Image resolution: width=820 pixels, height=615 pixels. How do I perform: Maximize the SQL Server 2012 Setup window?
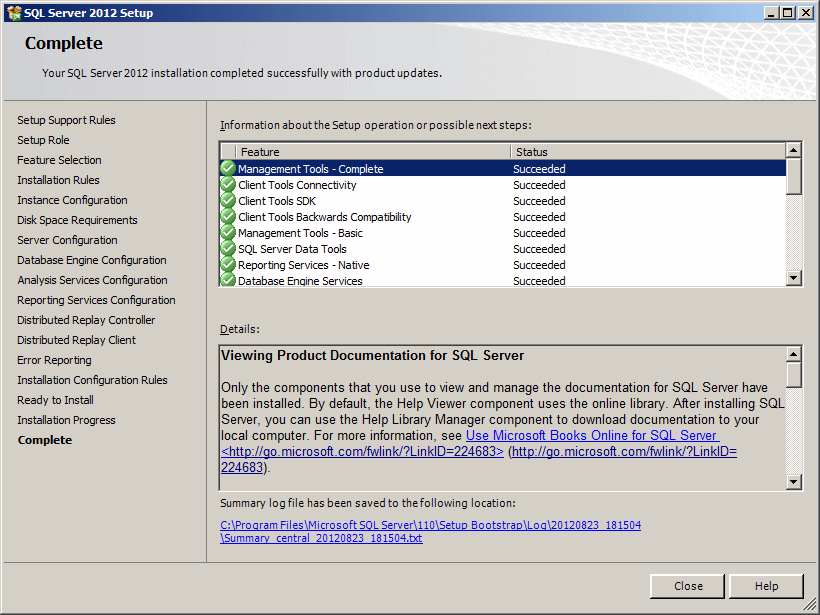click(x=787, y=13)
